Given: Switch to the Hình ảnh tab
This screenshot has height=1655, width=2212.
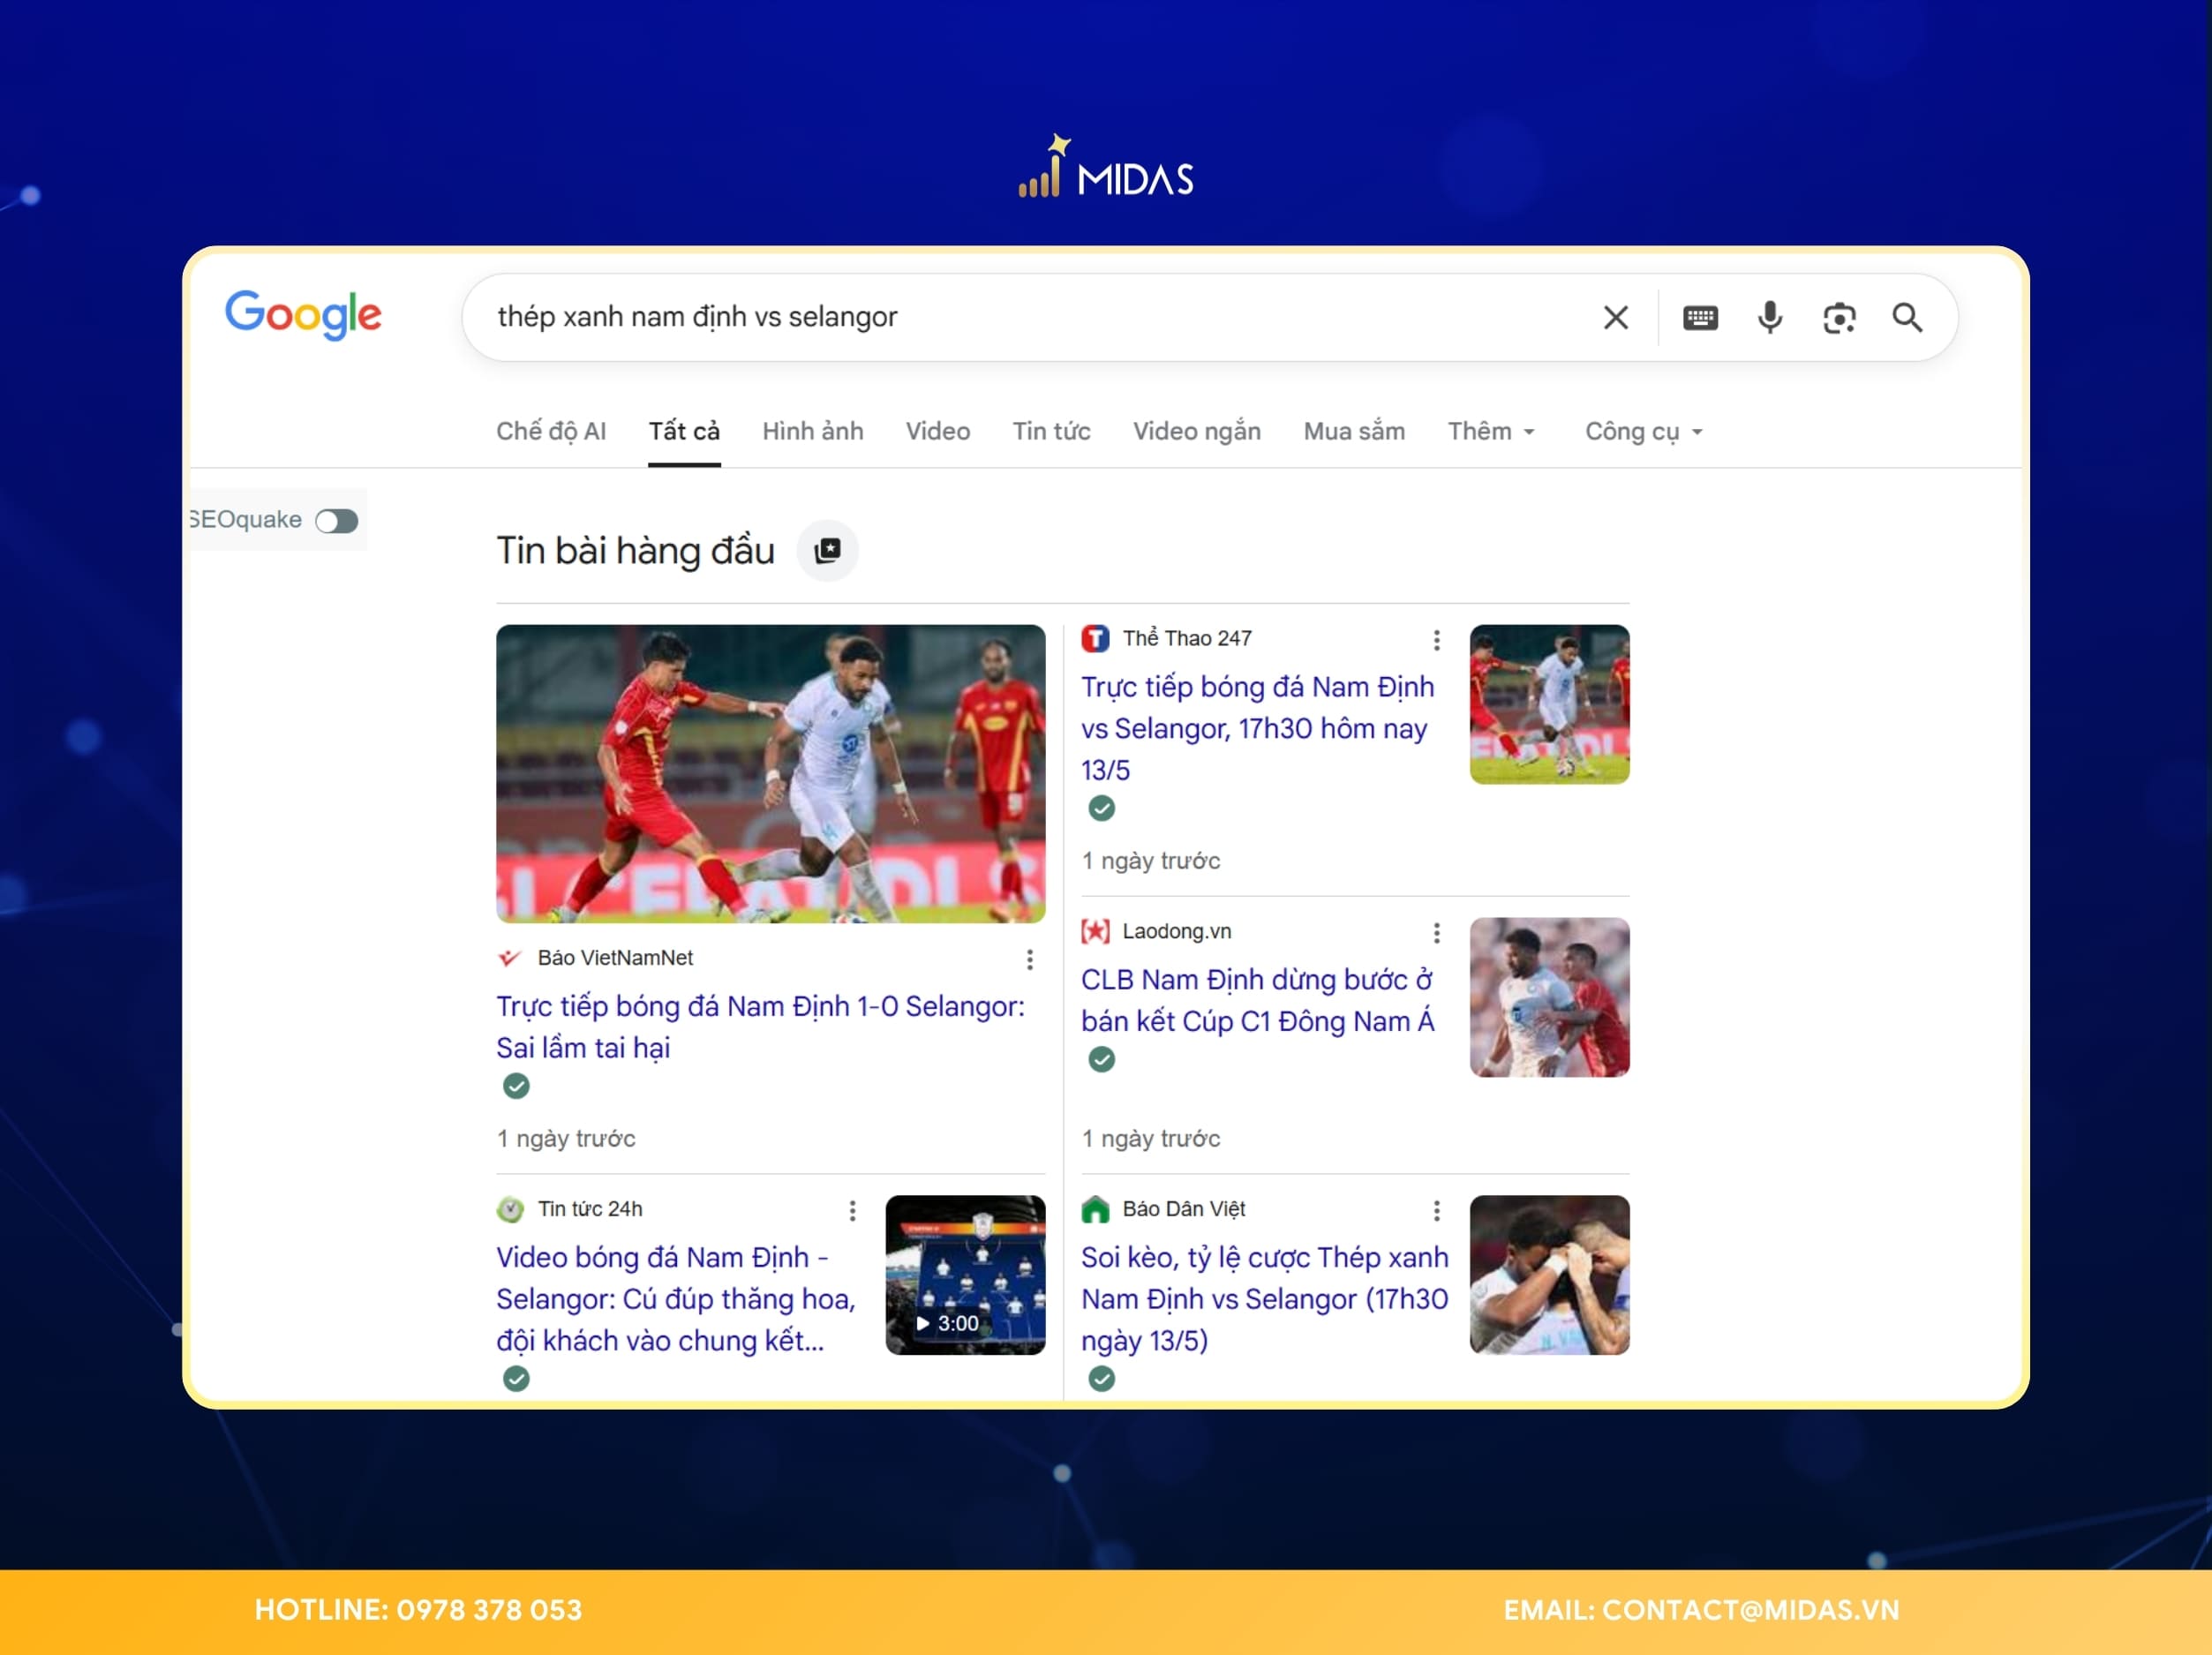Looking at the screenshot, I should coord(813,431).
